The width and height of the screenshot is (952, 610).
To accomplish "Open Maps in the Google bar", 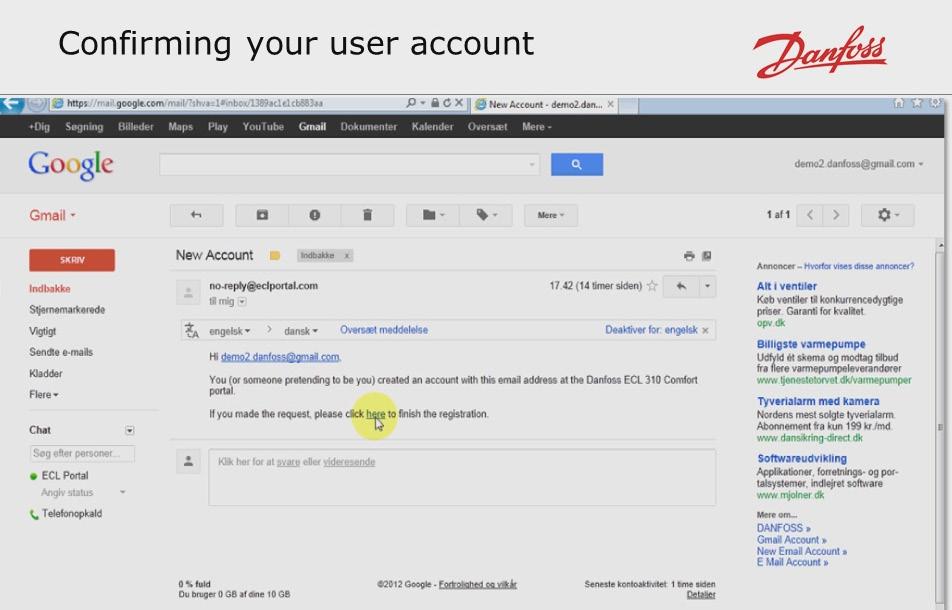I will pos(181,127).
